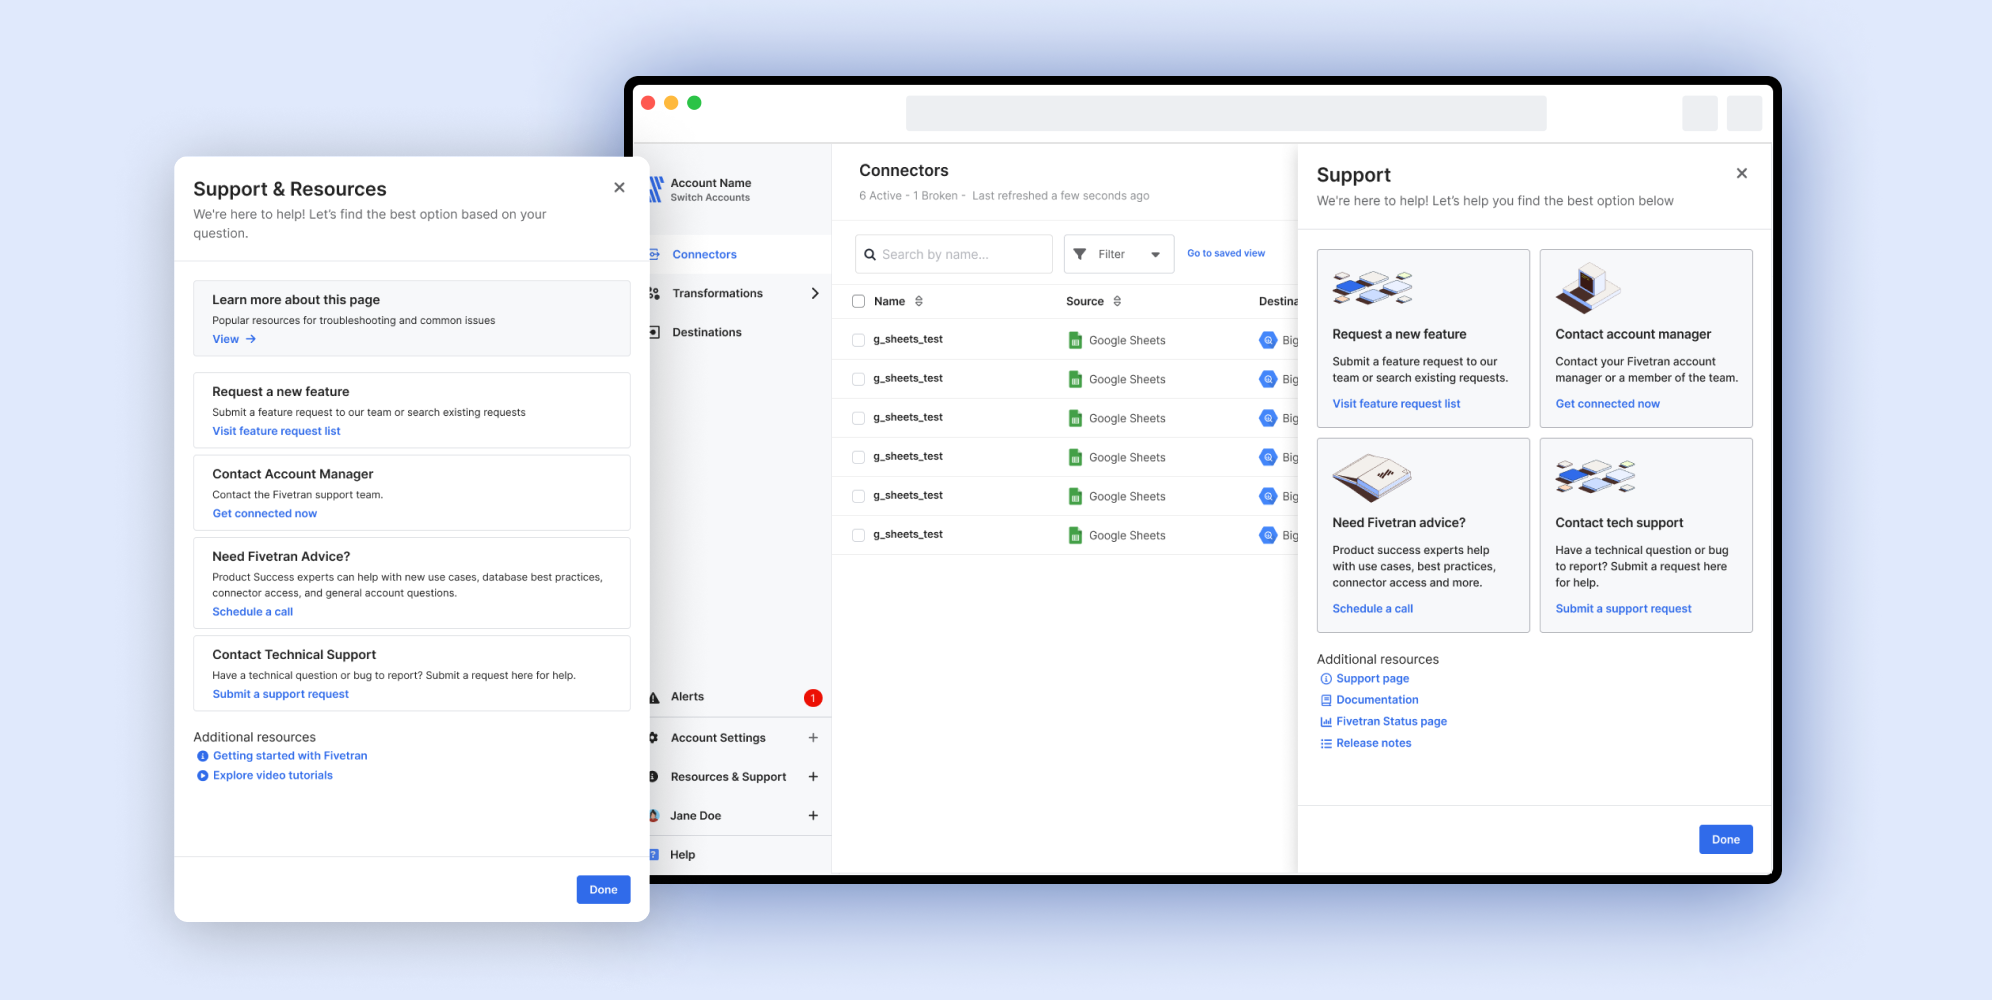Check the first g_sheets_test row checkbox

(x=858, y=340)
